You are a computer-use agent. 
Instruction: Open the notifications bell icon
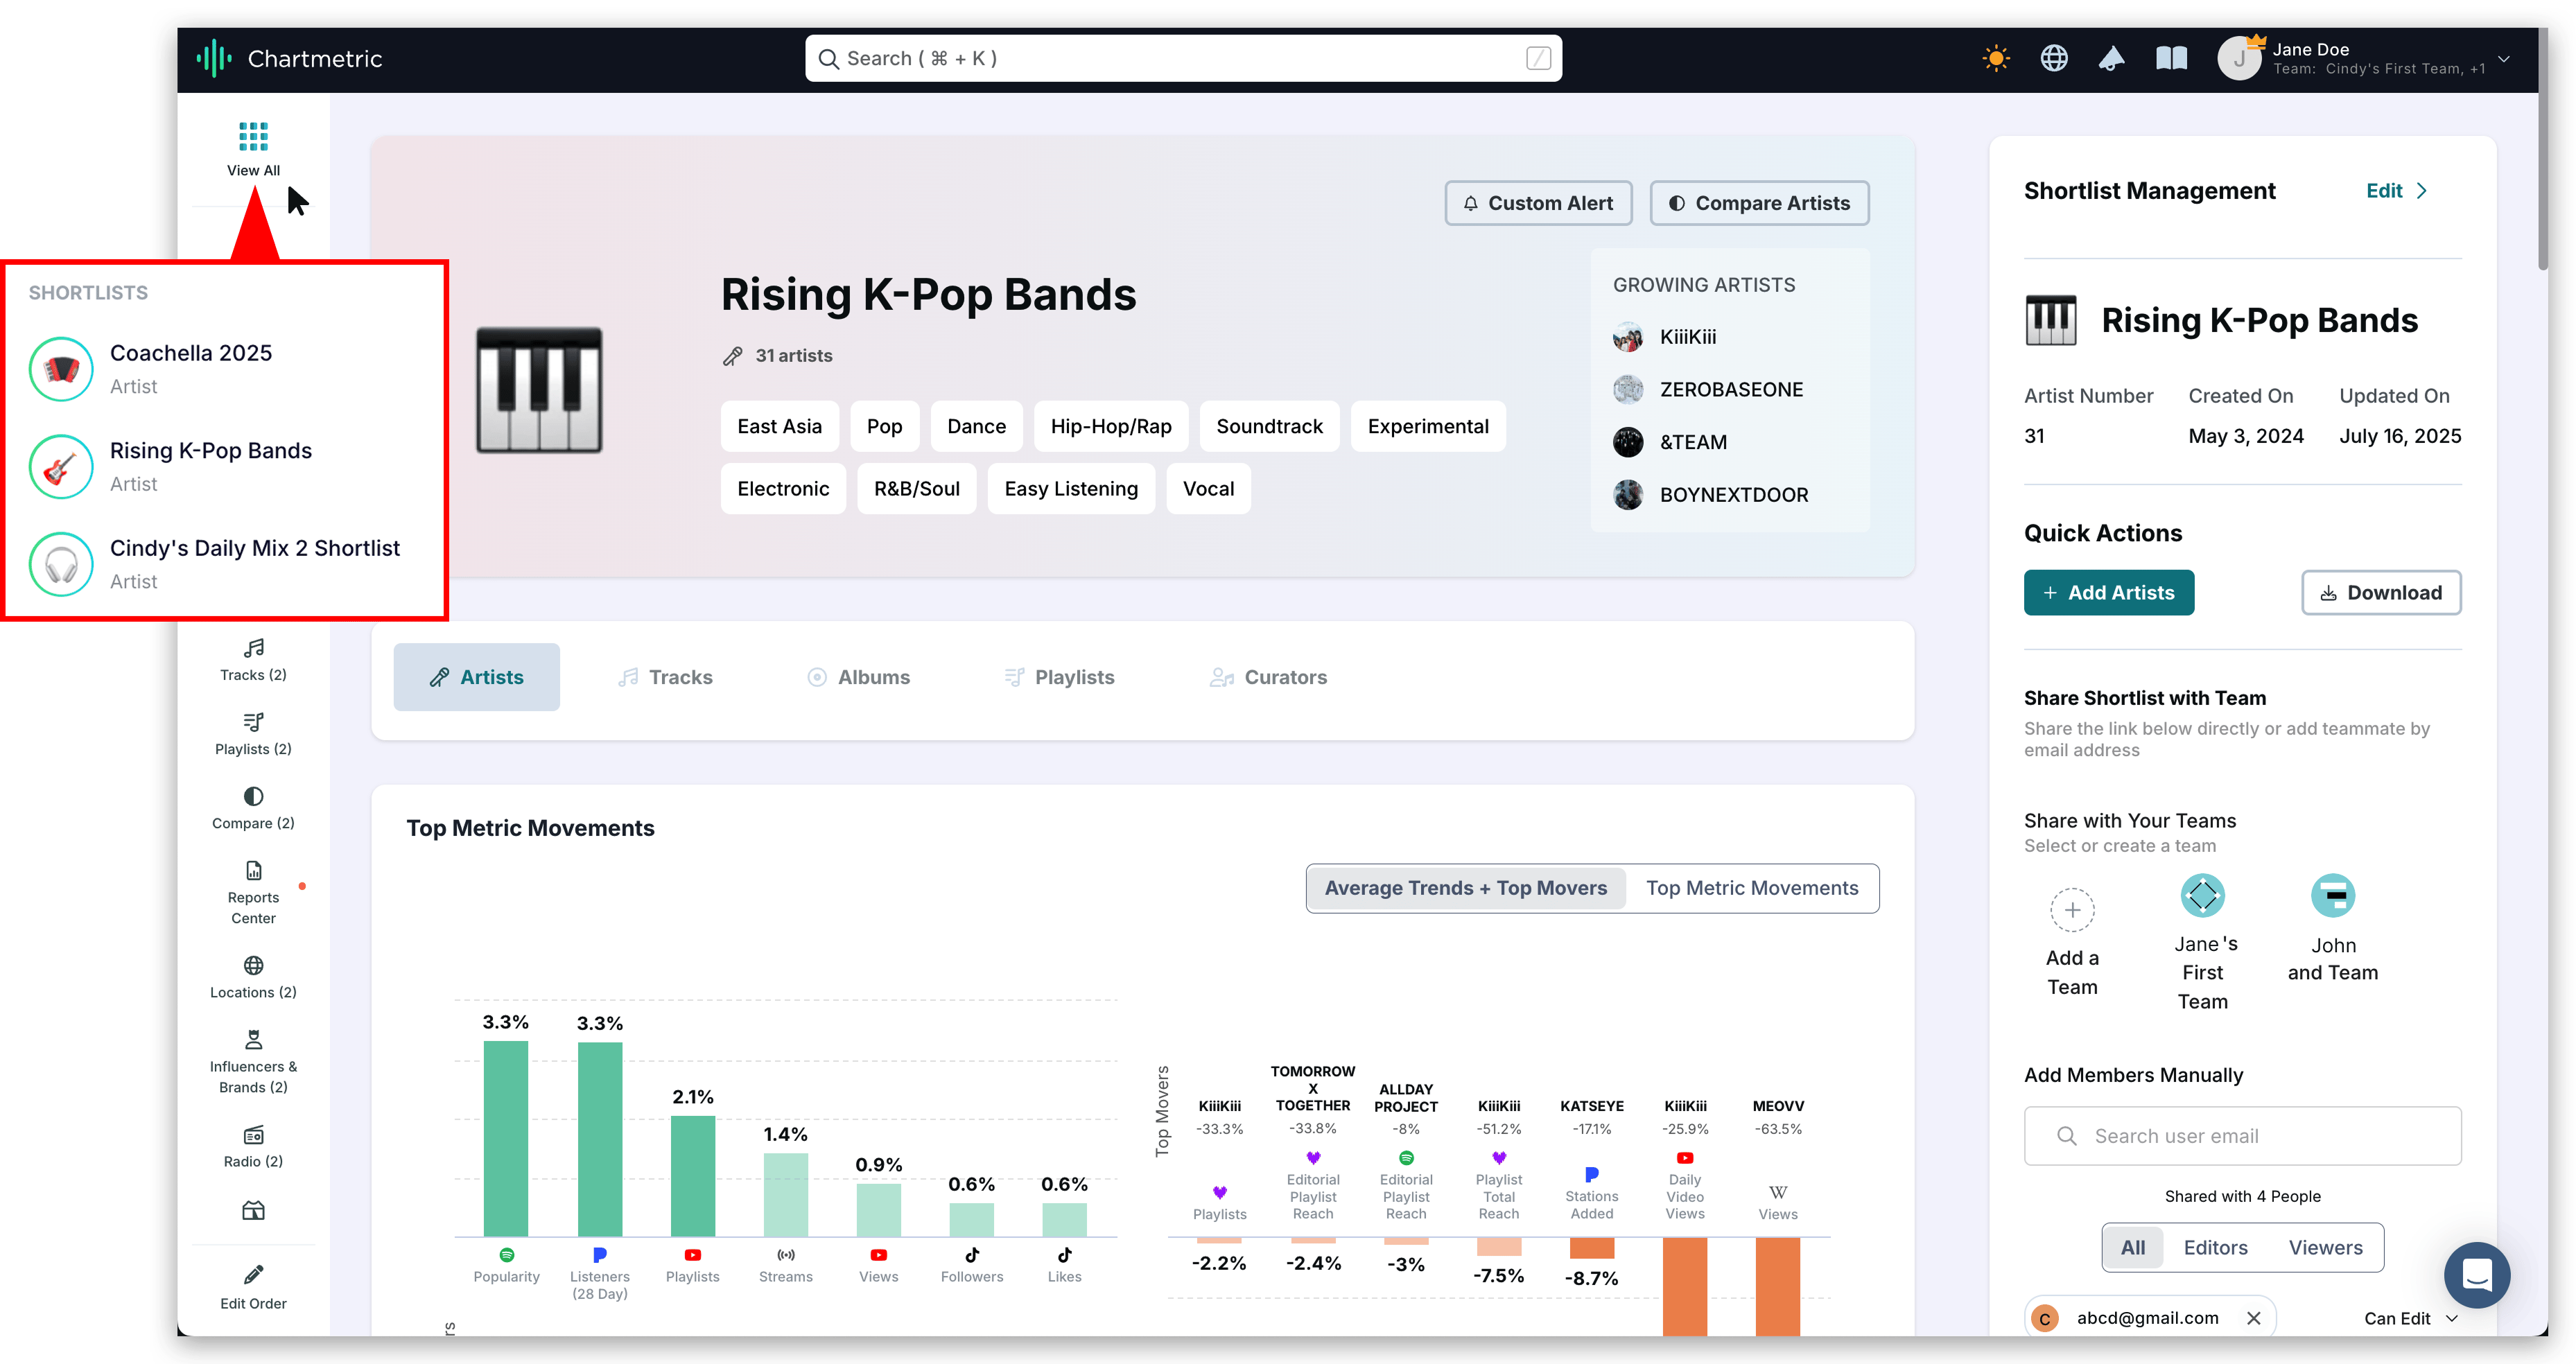point(2111,58)
